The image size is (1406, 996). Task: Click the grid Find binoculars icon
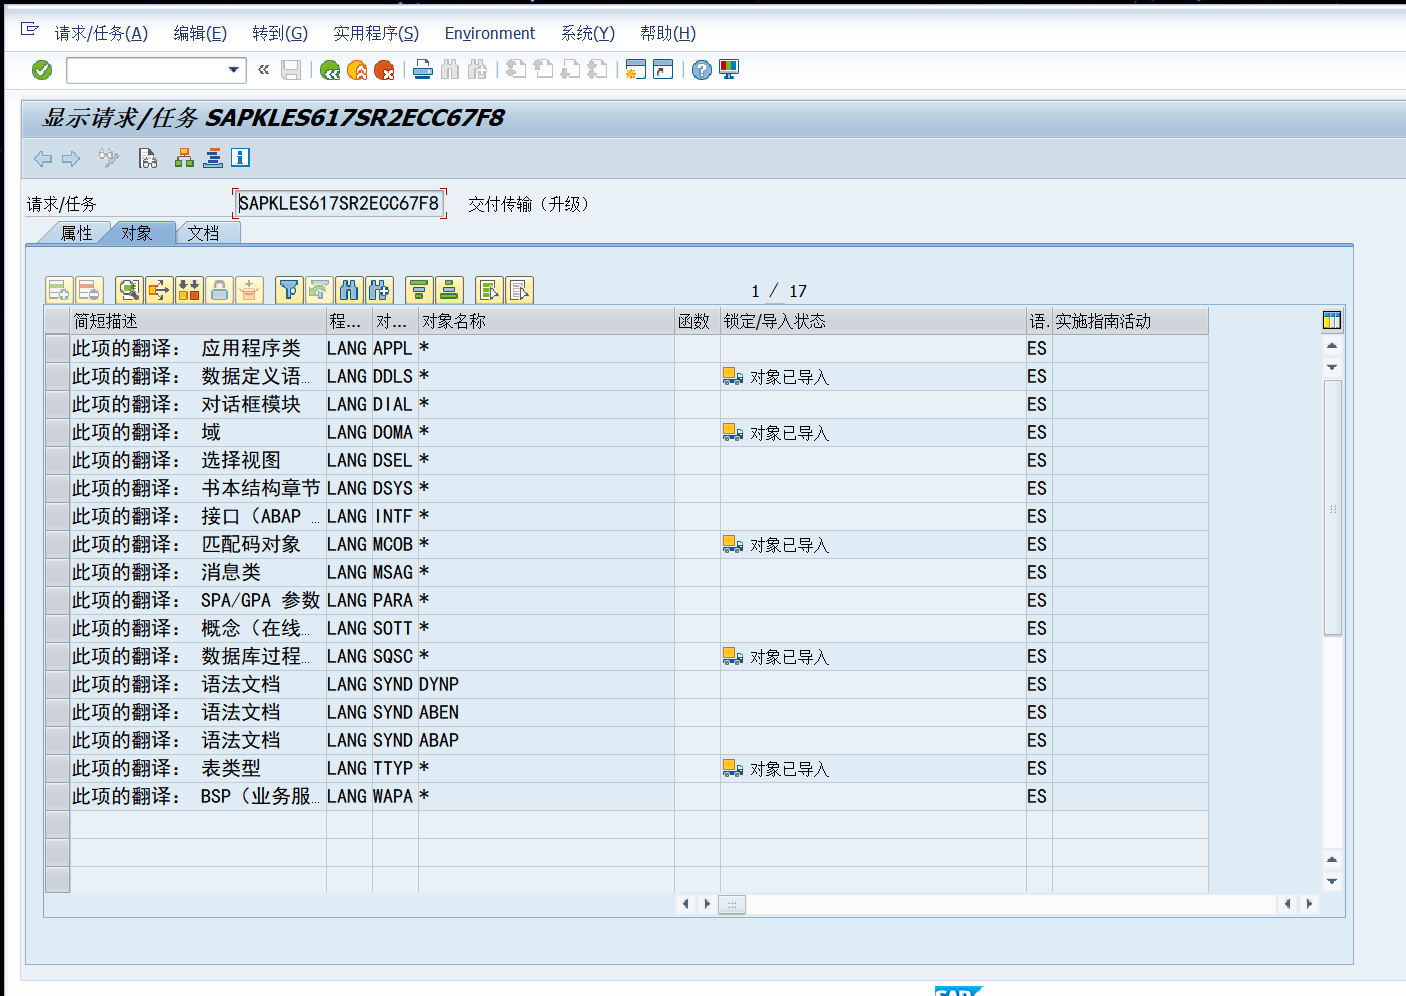point(349,290)
